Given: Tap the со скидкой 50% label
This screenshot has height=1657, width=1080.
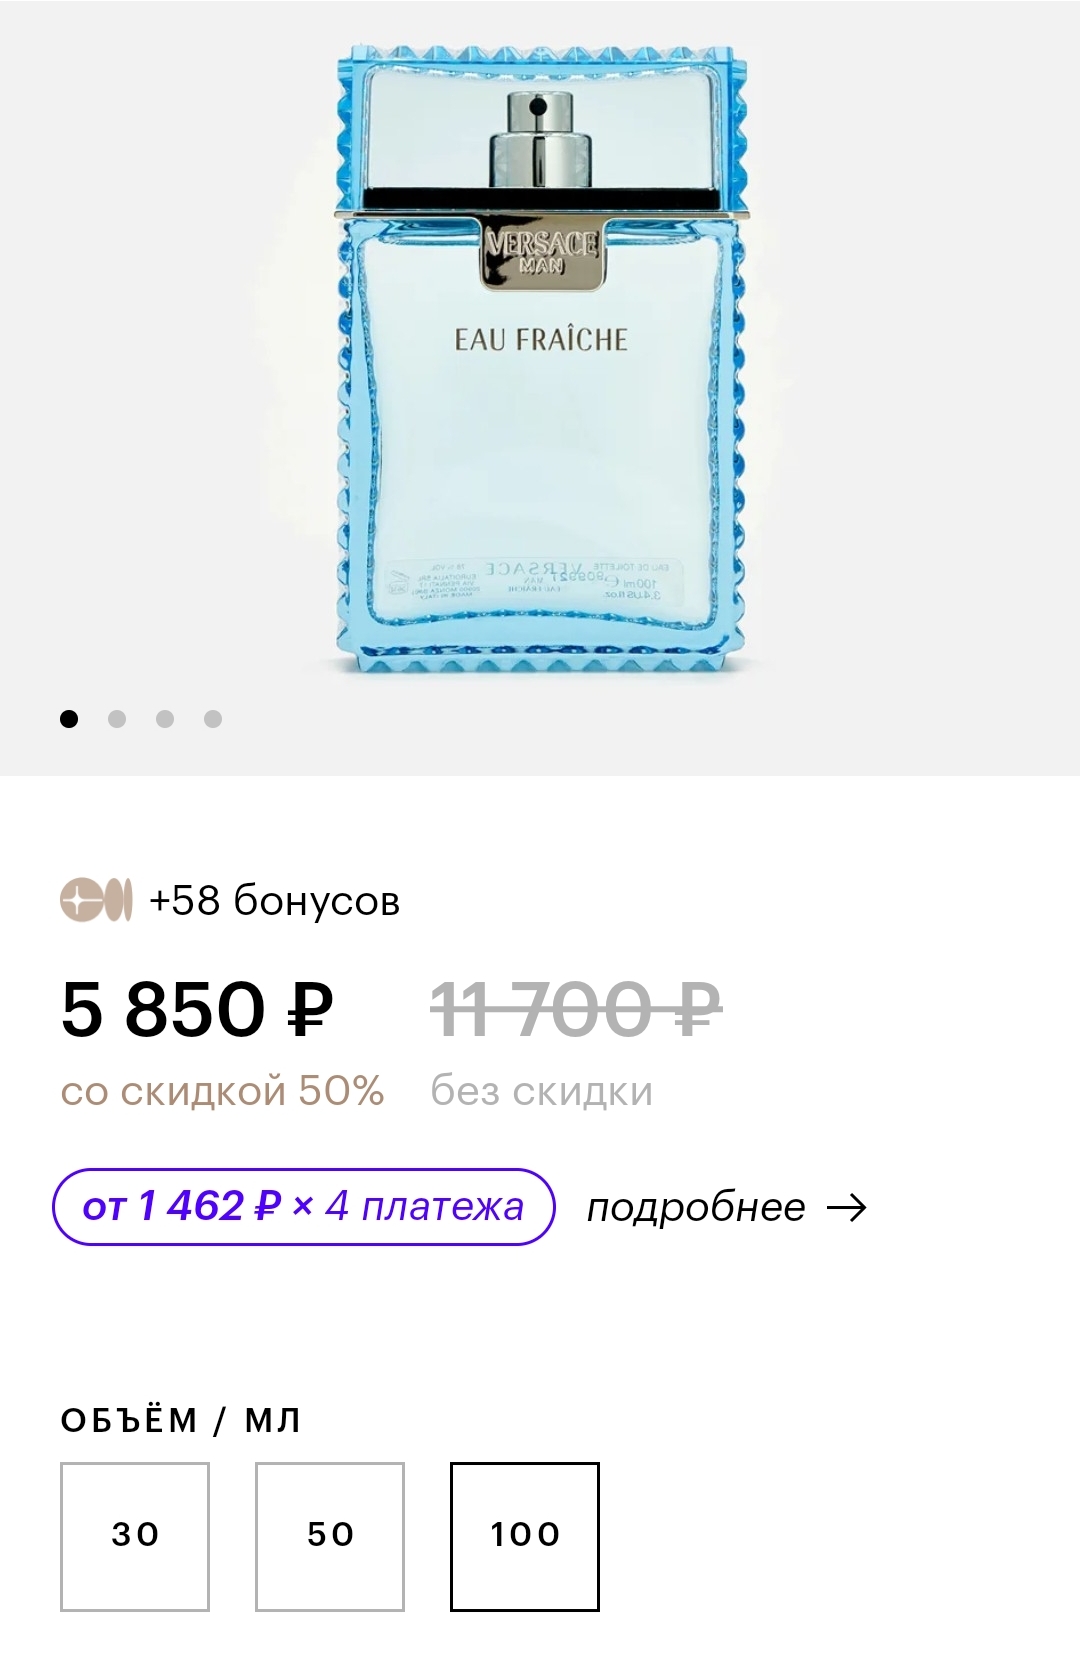Looking at the screenshot, I should tap(222, 1091).
